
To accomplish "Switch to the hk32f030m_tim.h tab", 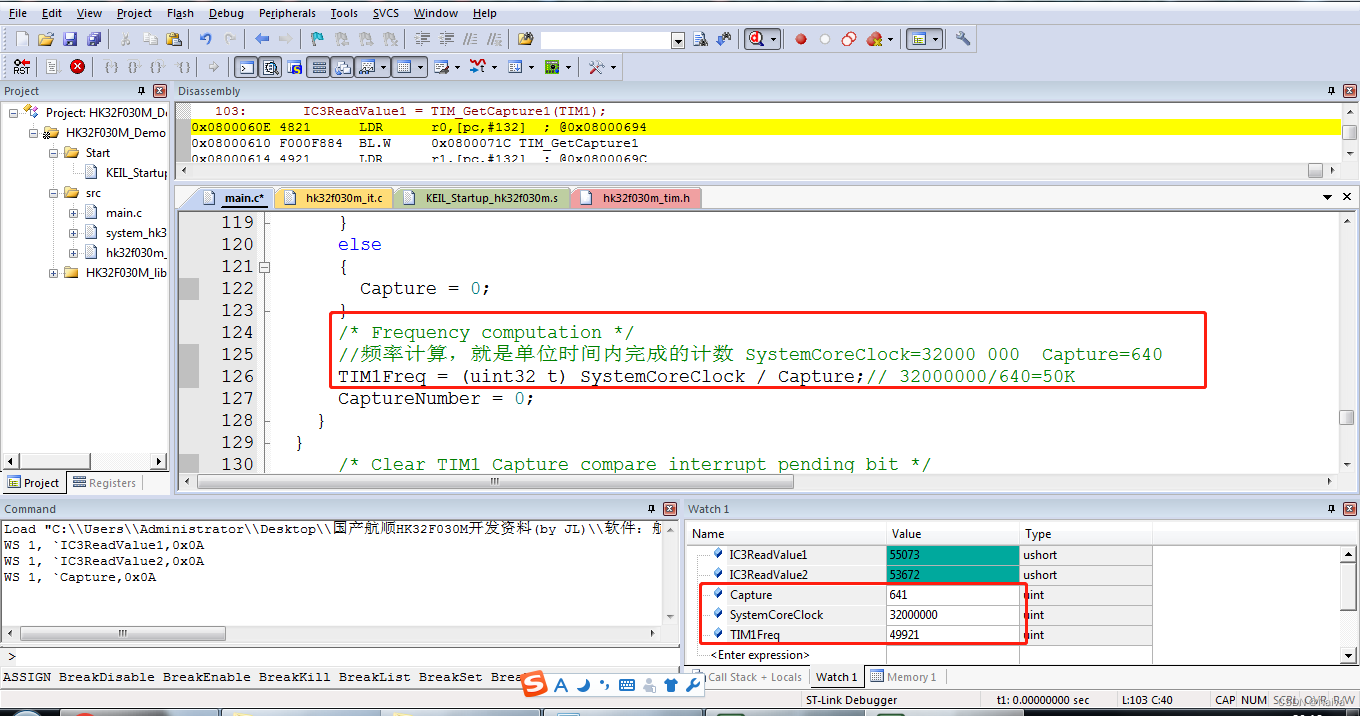I will tap(635, 198).
